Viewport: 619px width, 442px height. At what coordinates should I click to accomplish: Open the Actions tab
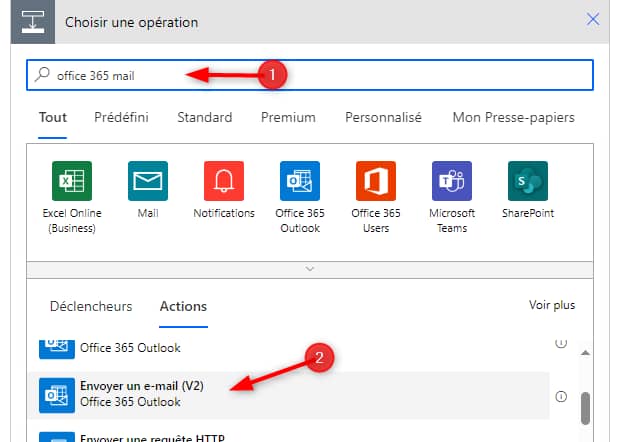(x=183, y=307)
